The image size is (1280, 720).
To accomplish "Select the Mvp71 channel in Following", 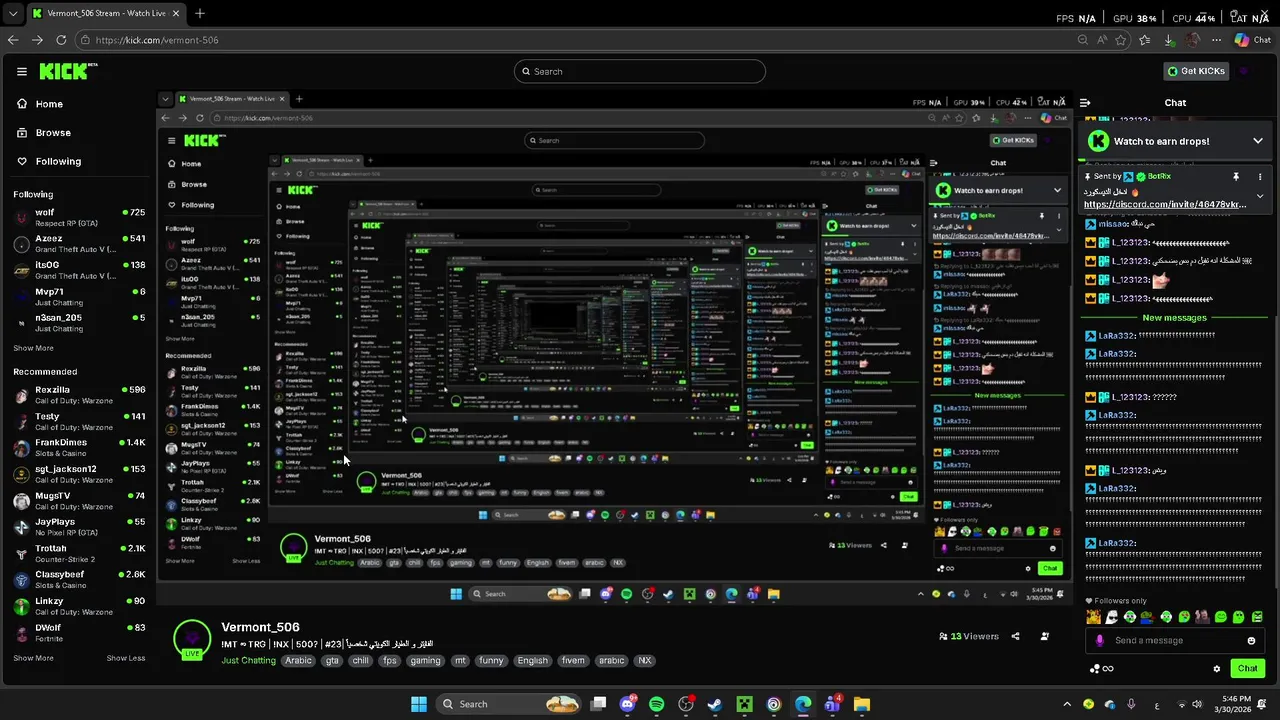I will coord(78,297).
